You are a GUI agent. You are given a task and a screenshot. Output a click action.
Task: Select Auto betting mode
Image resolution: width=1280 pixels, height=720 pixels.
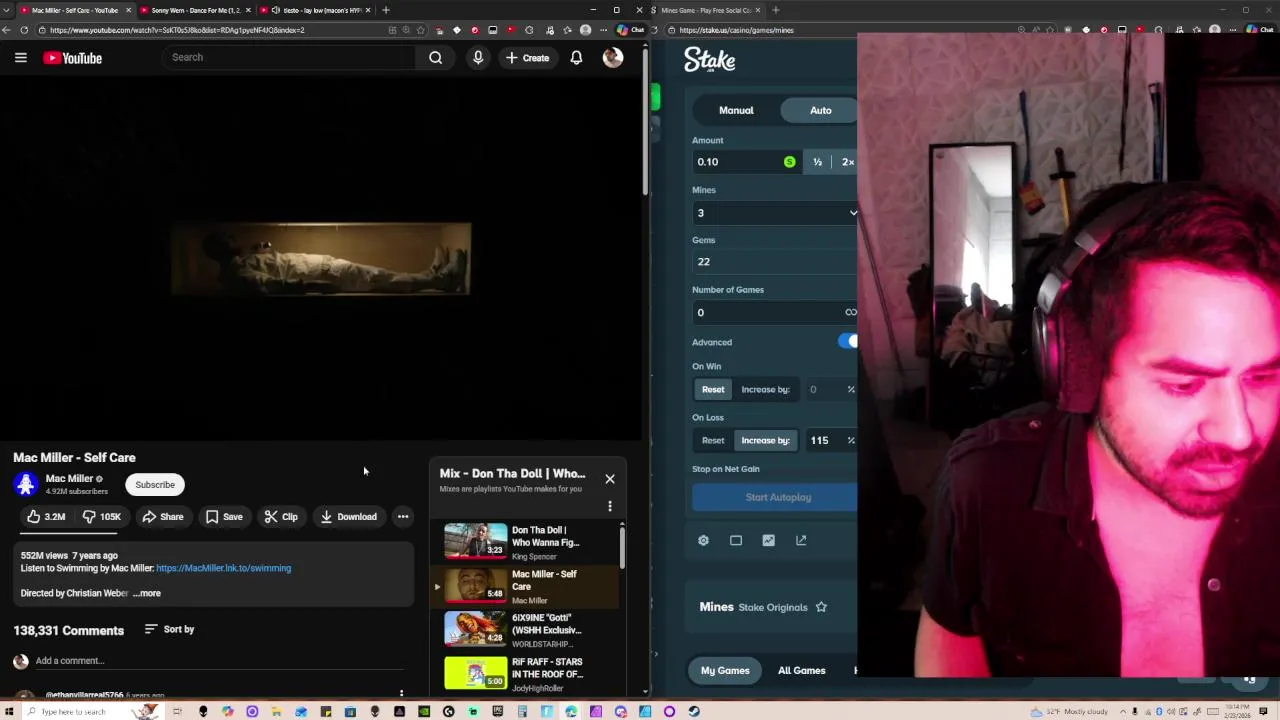tap(820, 110)
